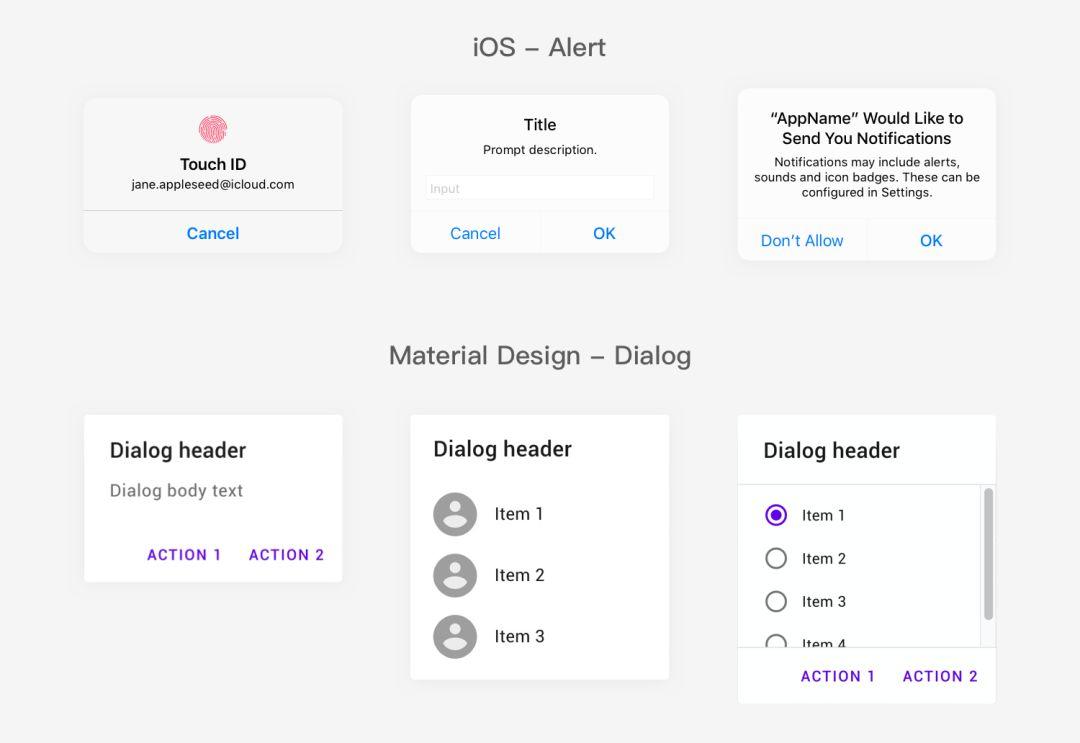
Task: Click ACTION 2 in the radio list dialog
Action: click(939, 676)
